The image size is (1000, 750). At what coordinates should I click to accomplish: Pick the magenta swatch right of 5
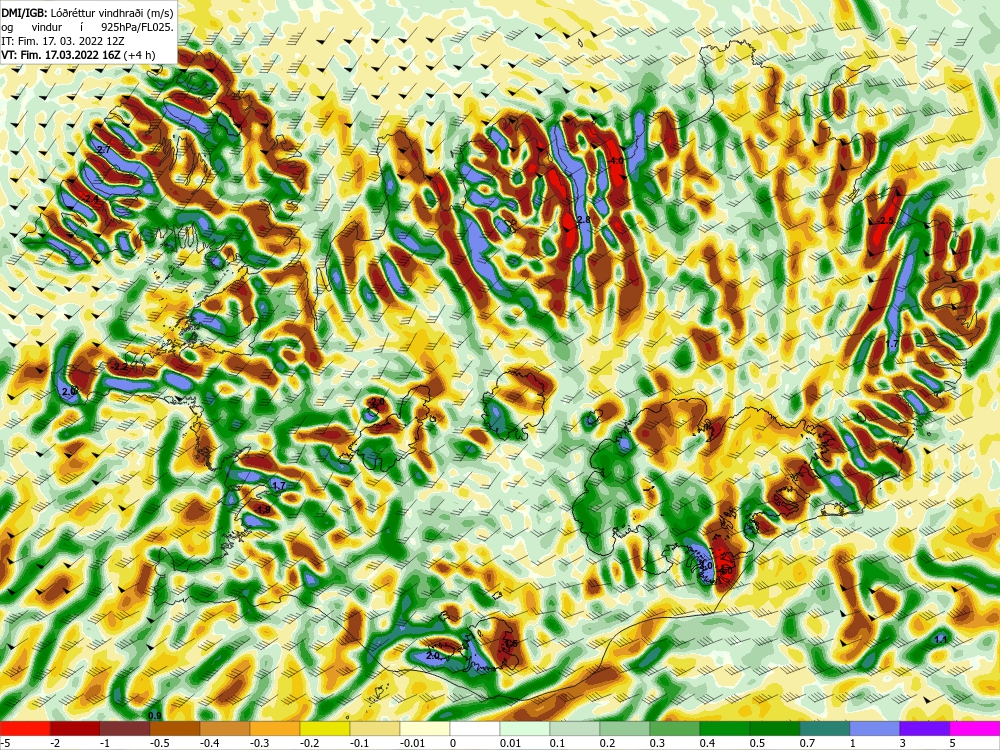pos(975,728)
